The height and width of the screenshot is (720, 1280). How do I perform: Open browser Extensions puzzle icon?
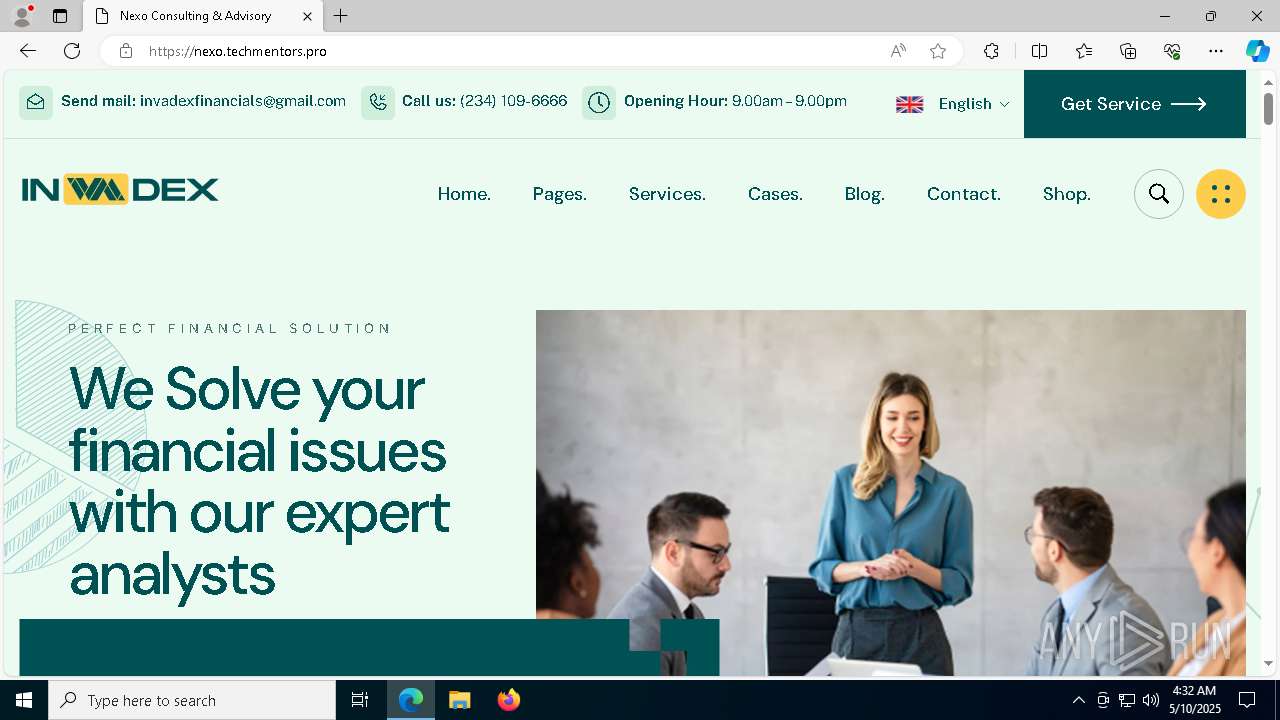(991, 51)
